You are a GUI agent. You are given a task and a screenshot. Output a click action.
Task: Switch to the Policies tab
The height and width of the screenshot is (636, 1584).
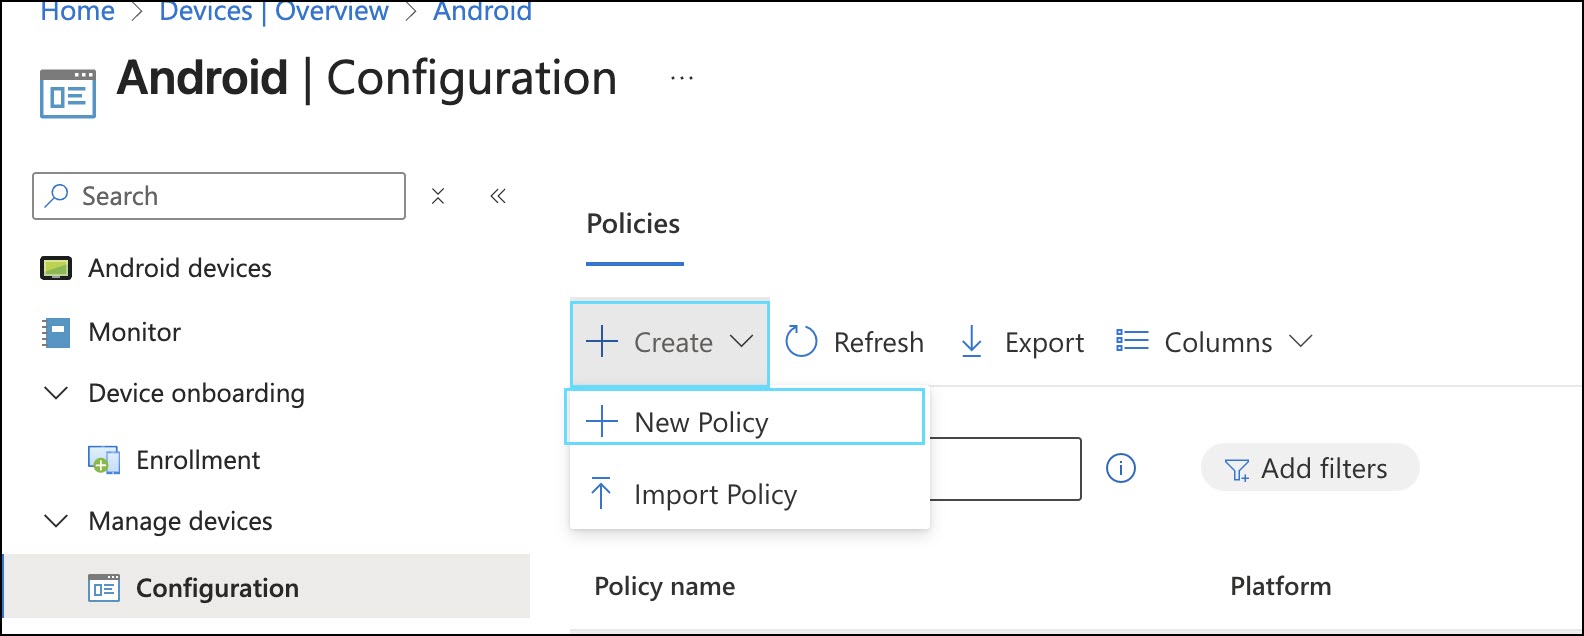coord(633,224)
